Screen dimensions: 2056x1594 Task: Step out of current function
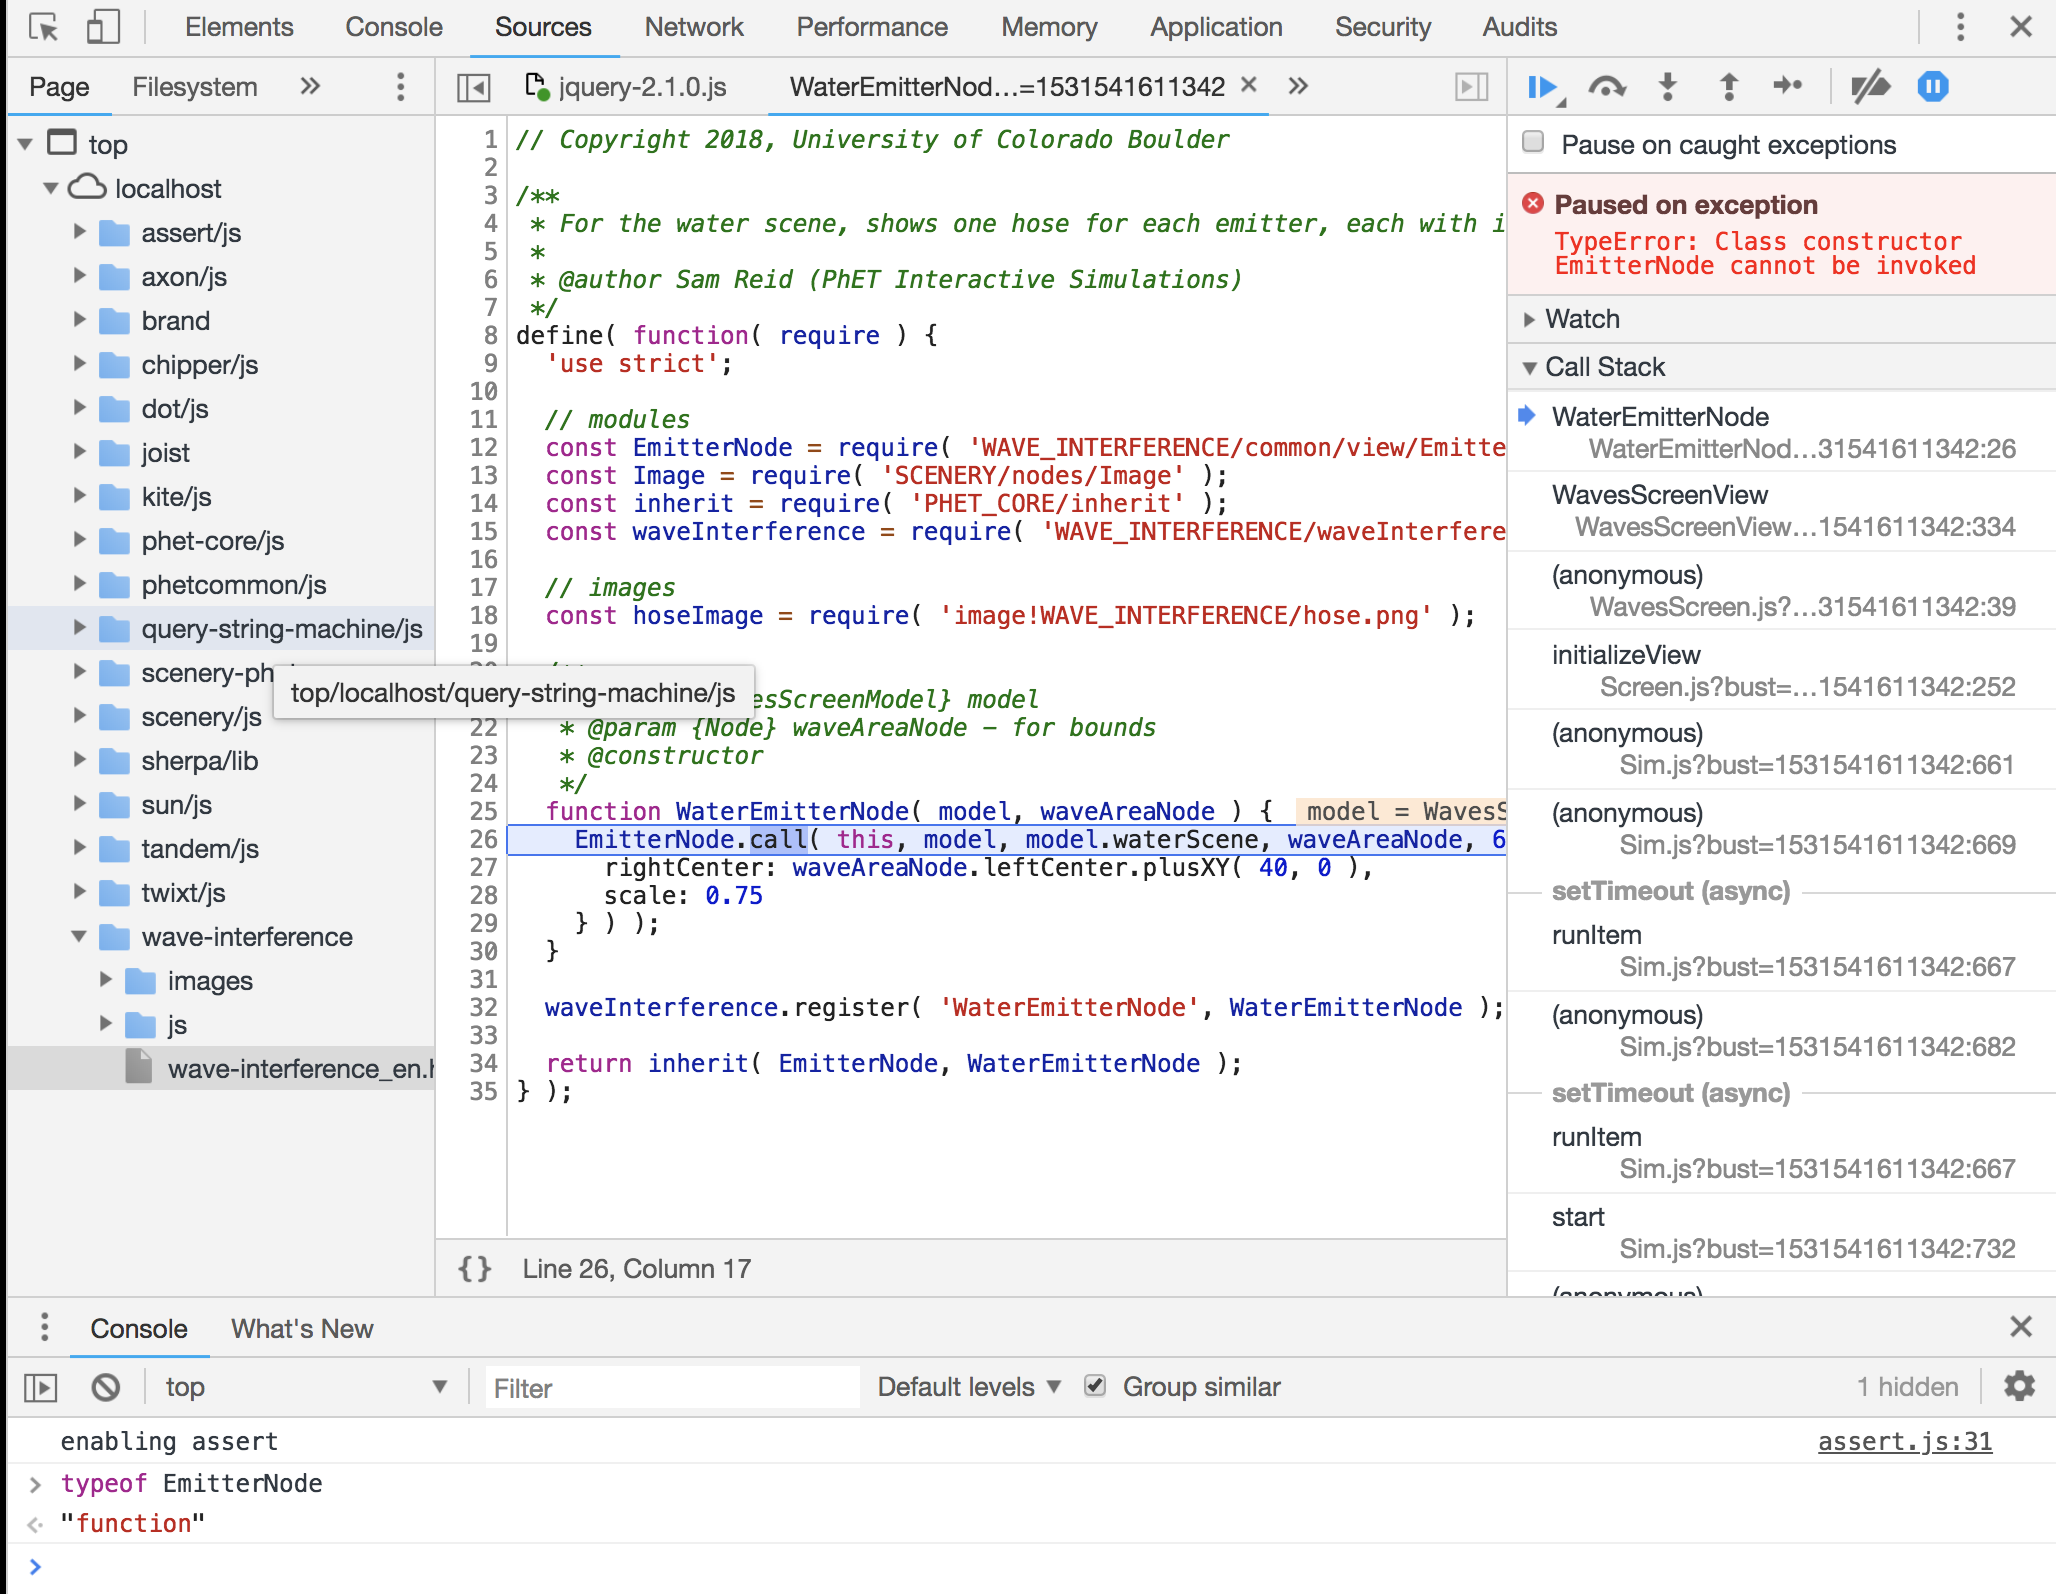click(1728, 88)
